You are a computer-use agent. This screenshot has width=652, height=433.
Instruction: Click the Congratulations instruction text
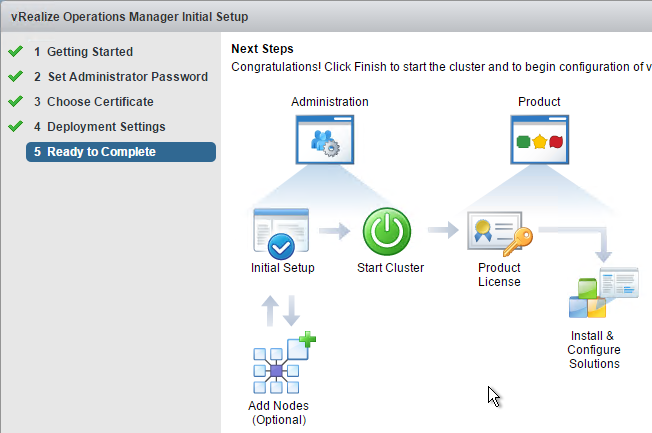click(x=441, y=67)
